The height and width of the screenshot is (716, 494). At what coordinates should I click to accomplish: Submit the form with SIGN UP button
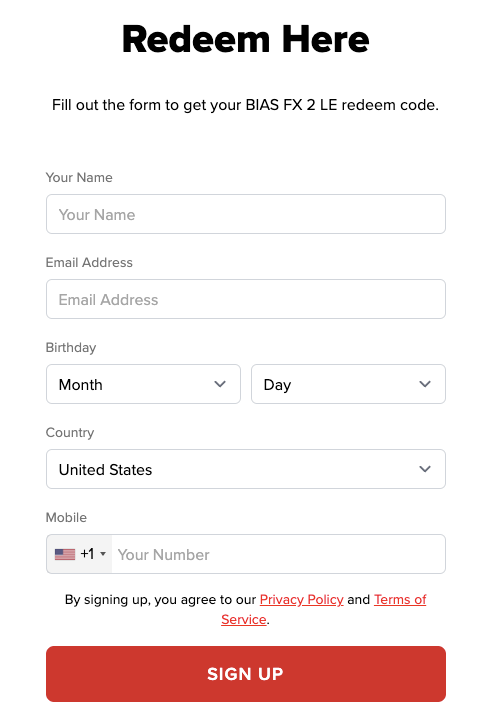[x=246, y=674]
